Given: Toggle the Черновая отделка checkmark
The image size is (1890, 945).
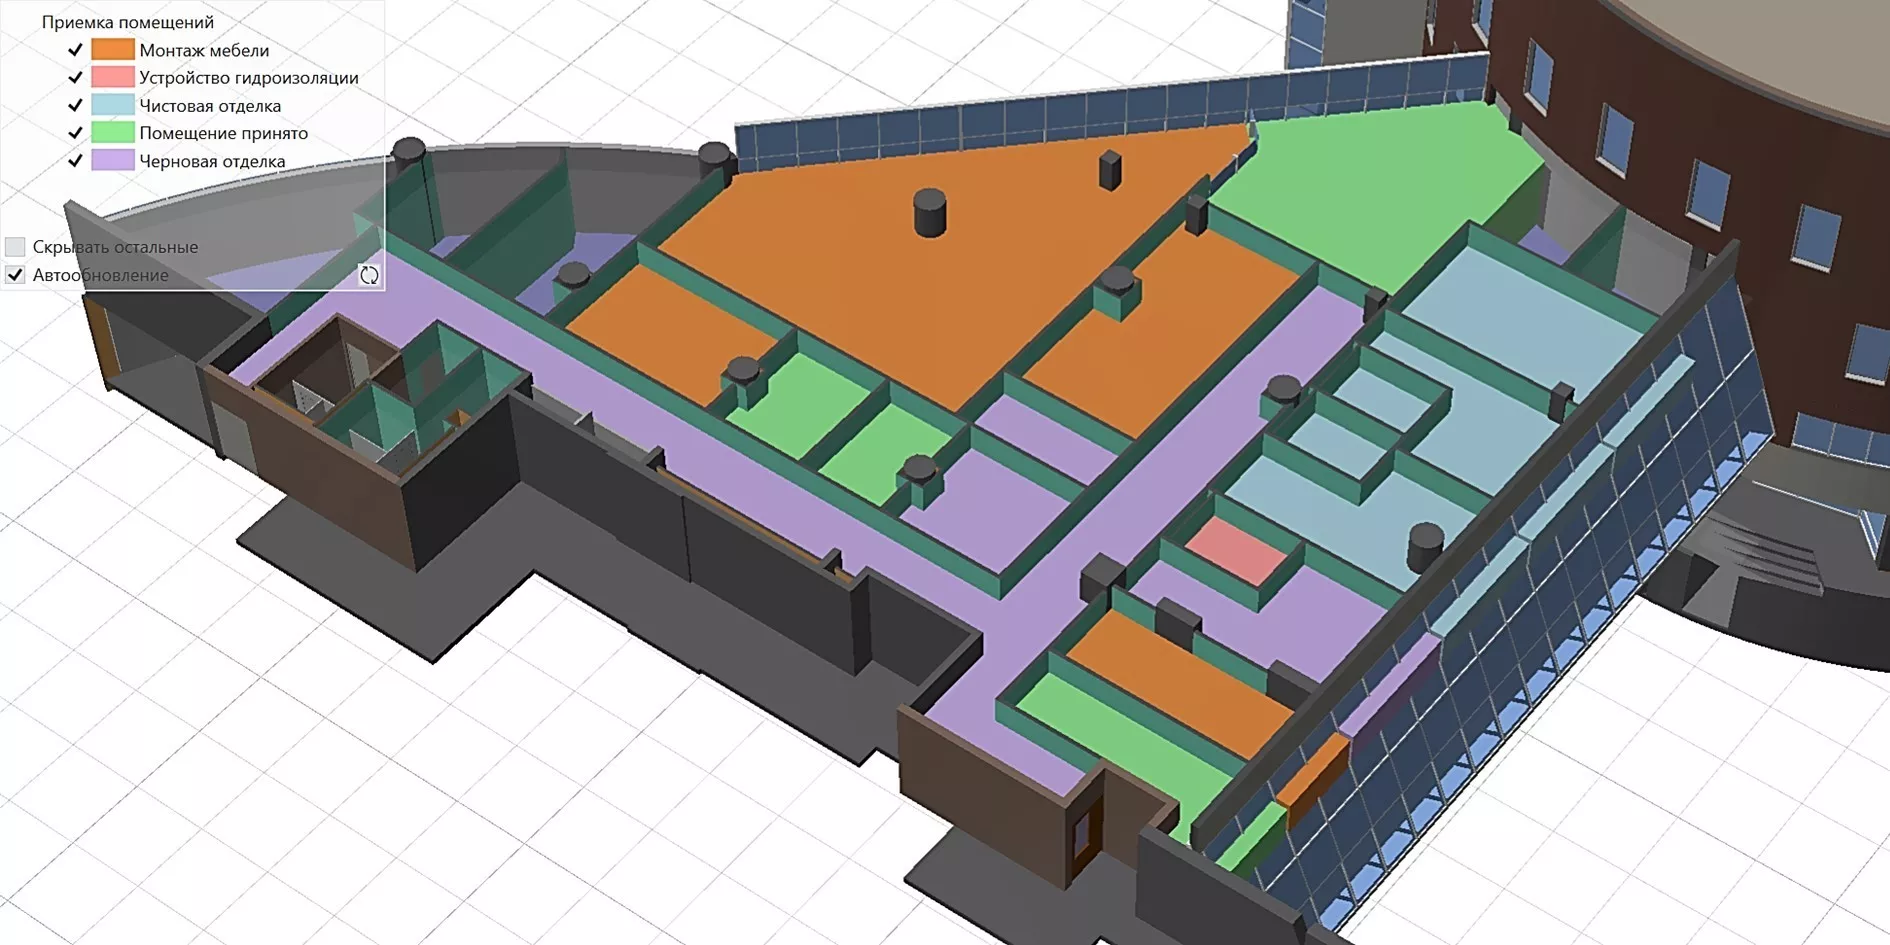Looking at the screenshot, I should (x=75, y=161).
